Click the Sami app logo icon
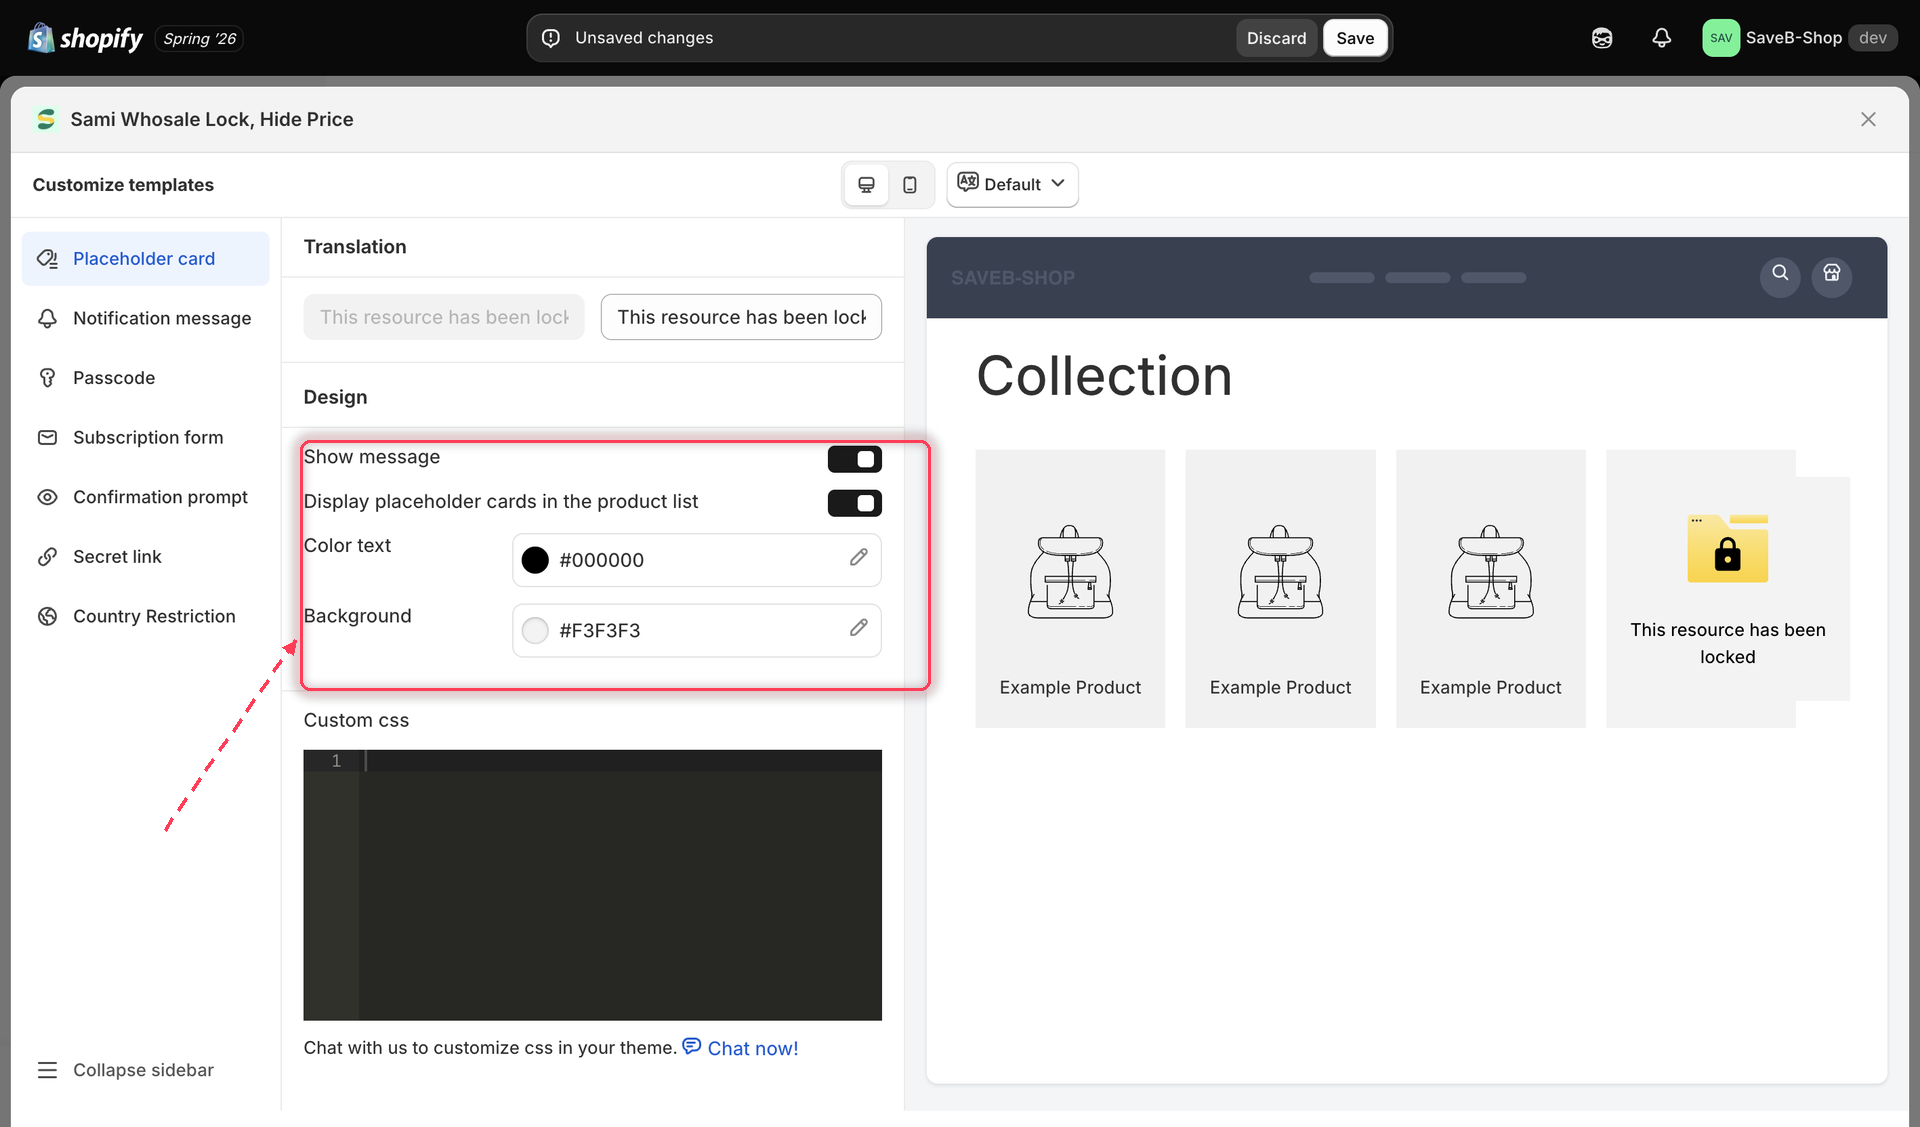 (x=46, y=119)
